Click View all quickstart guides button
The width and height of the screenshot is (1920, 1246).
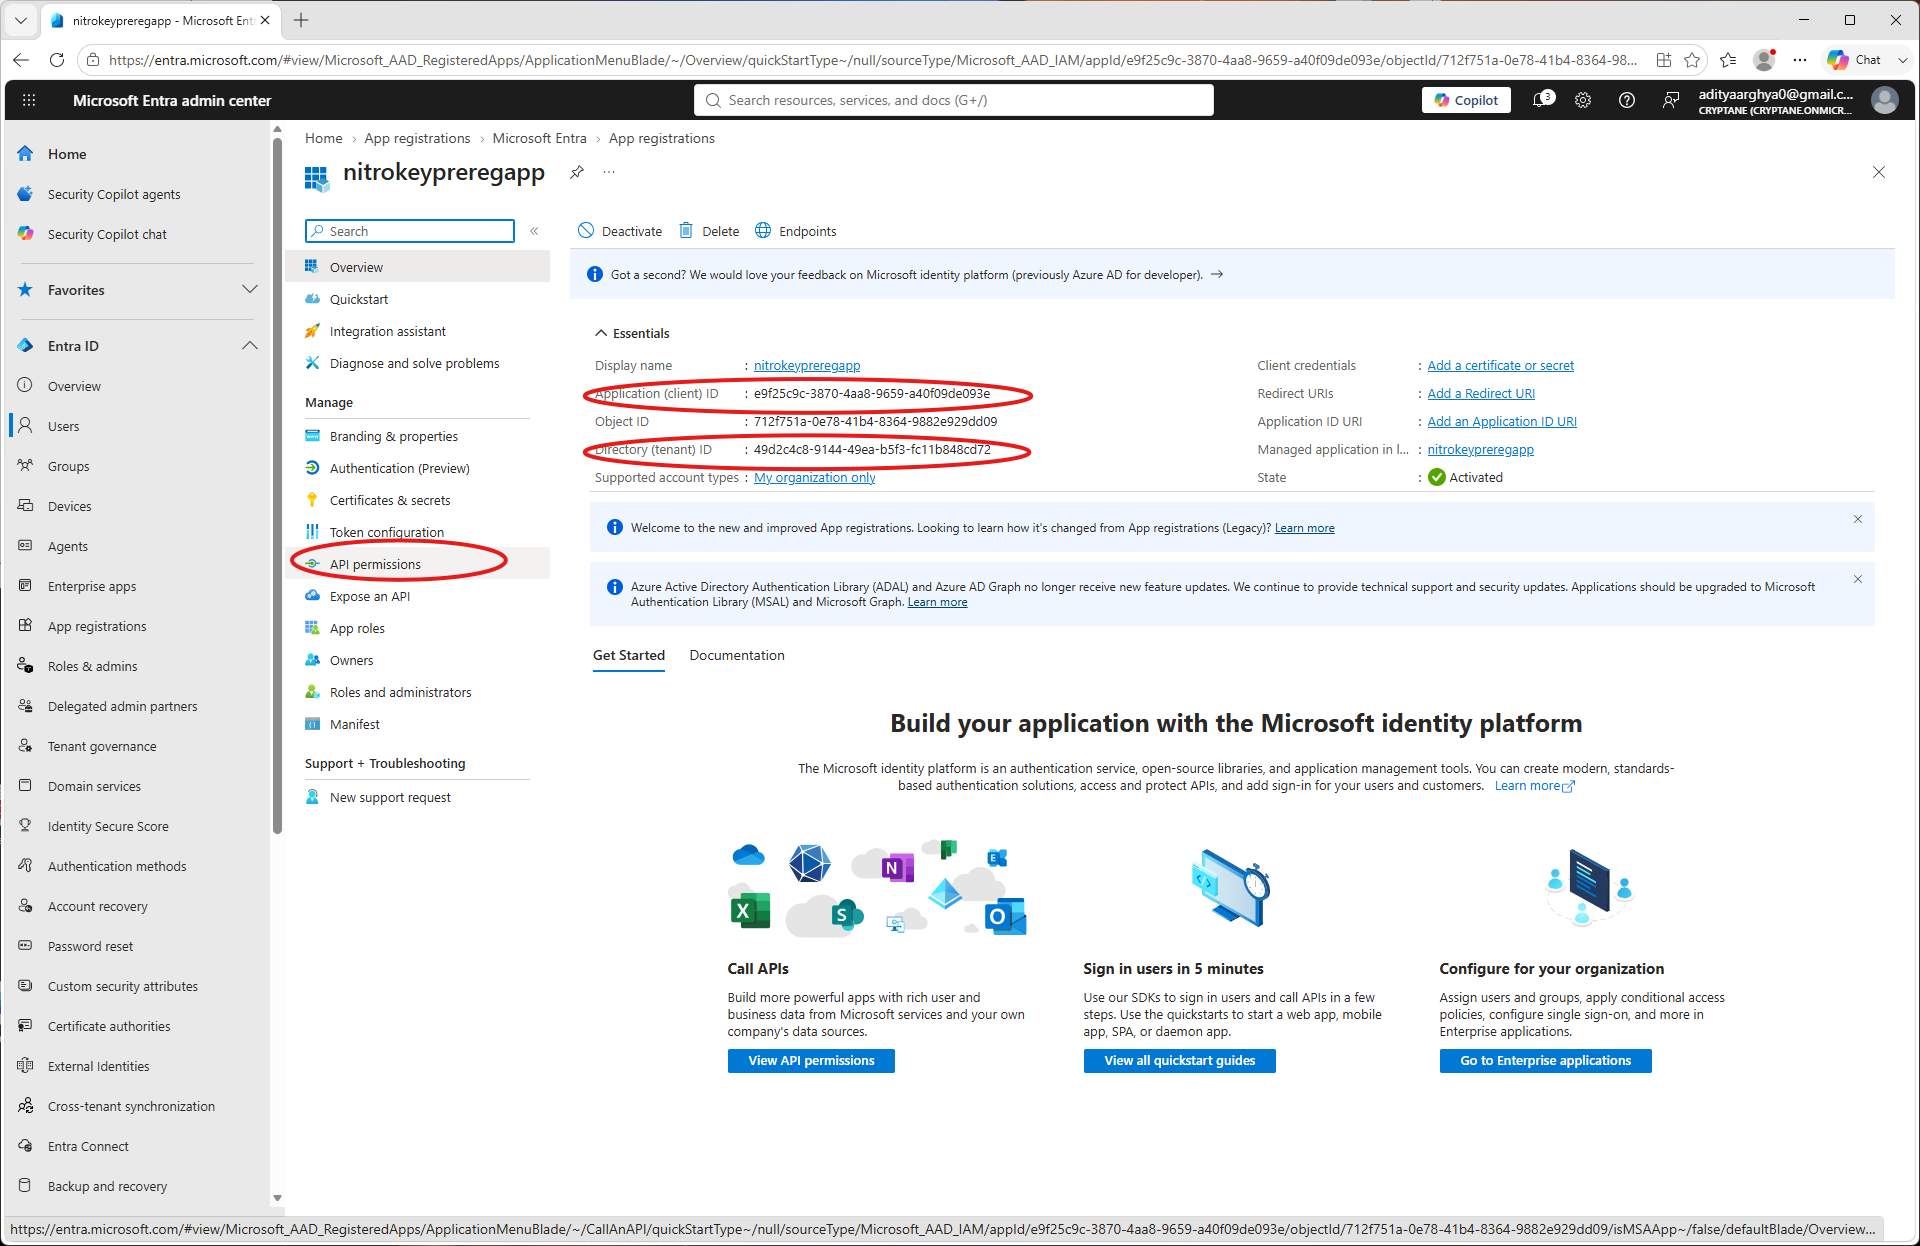[1180, 1060]
